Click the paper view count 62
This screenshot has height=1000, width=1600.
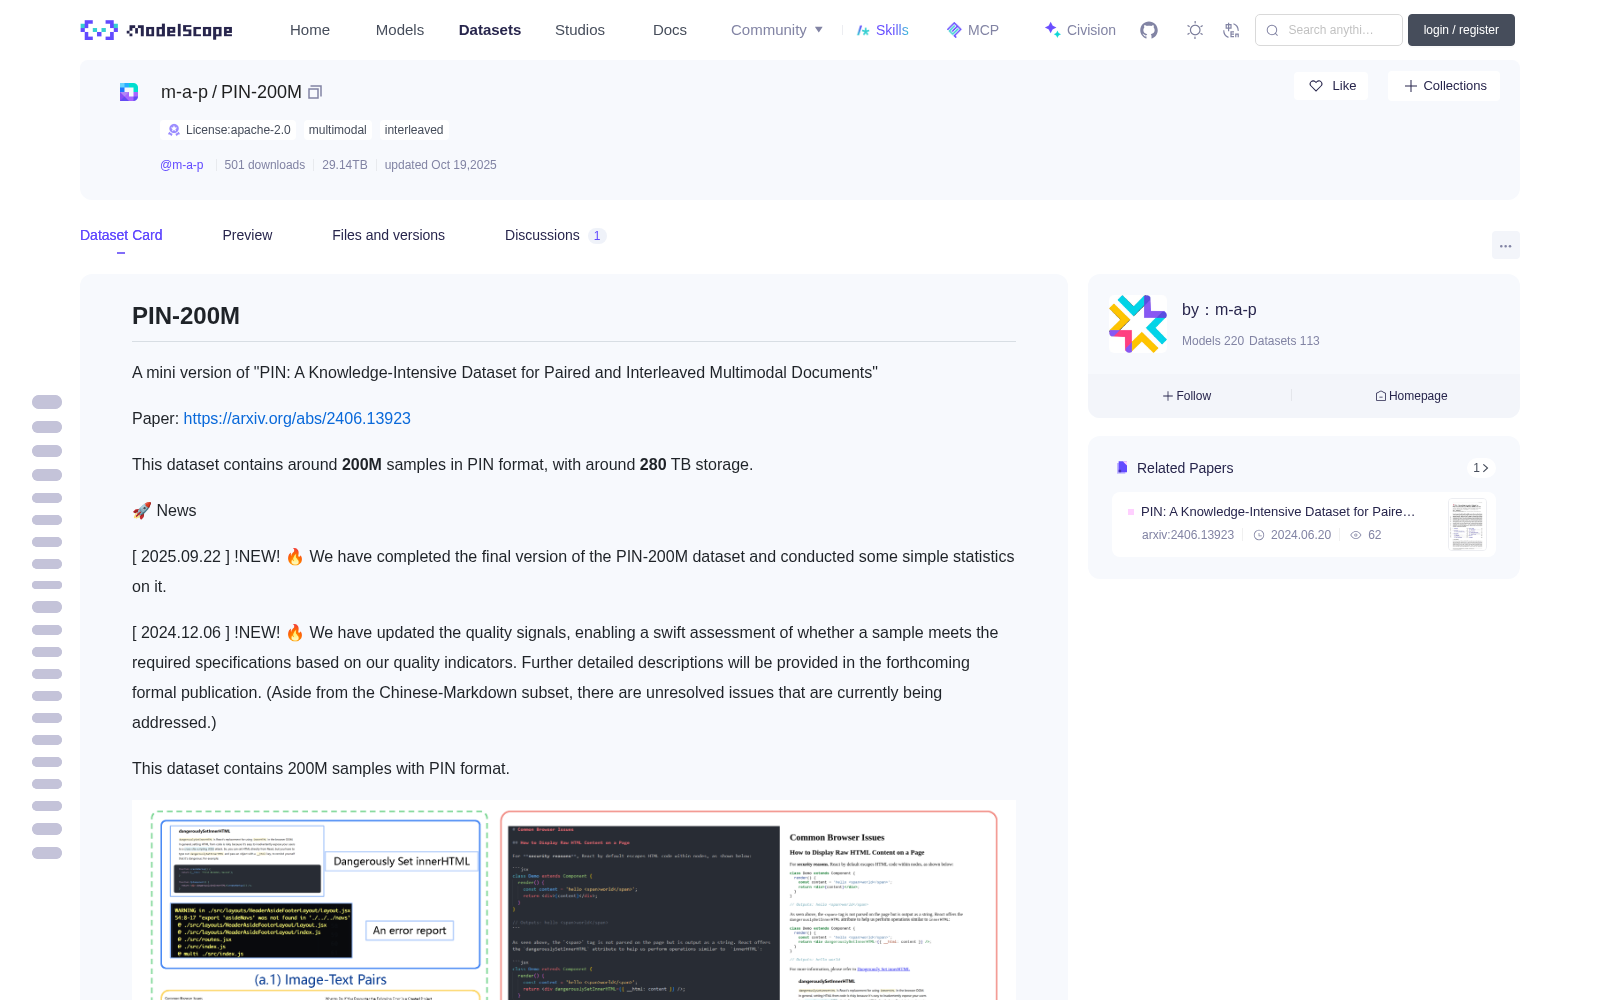(x=1366, y=535)
